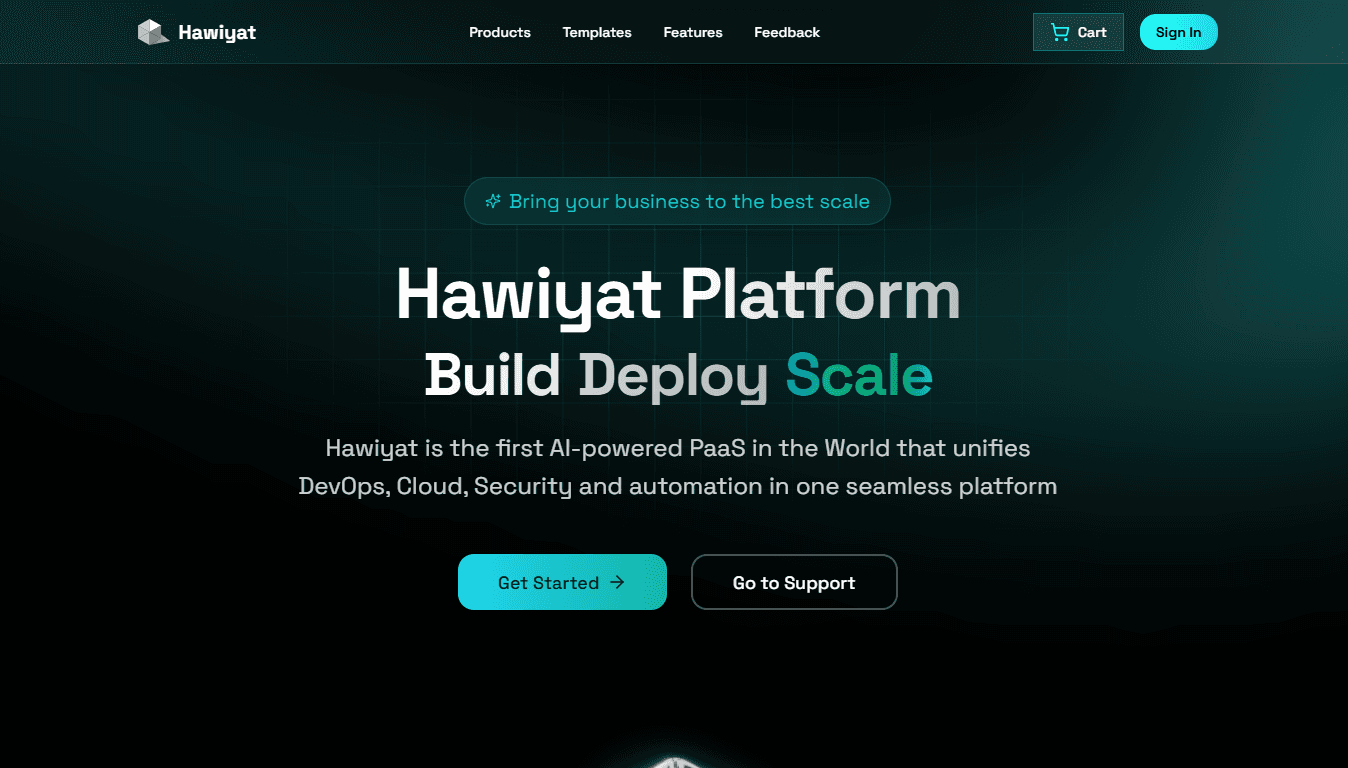Click the Hawiyat wordmark in the header
The height and width of the screenshot is (768, 1348).
click(x=216, y=31)
